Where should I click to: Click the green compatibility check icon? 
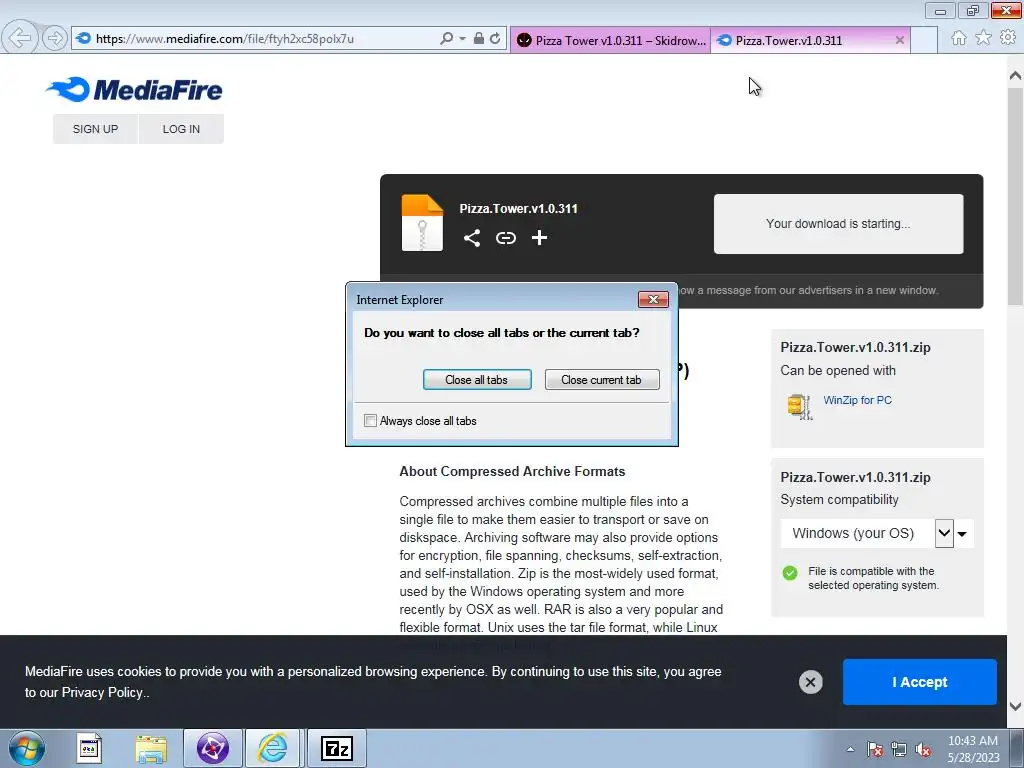(790, 573)
